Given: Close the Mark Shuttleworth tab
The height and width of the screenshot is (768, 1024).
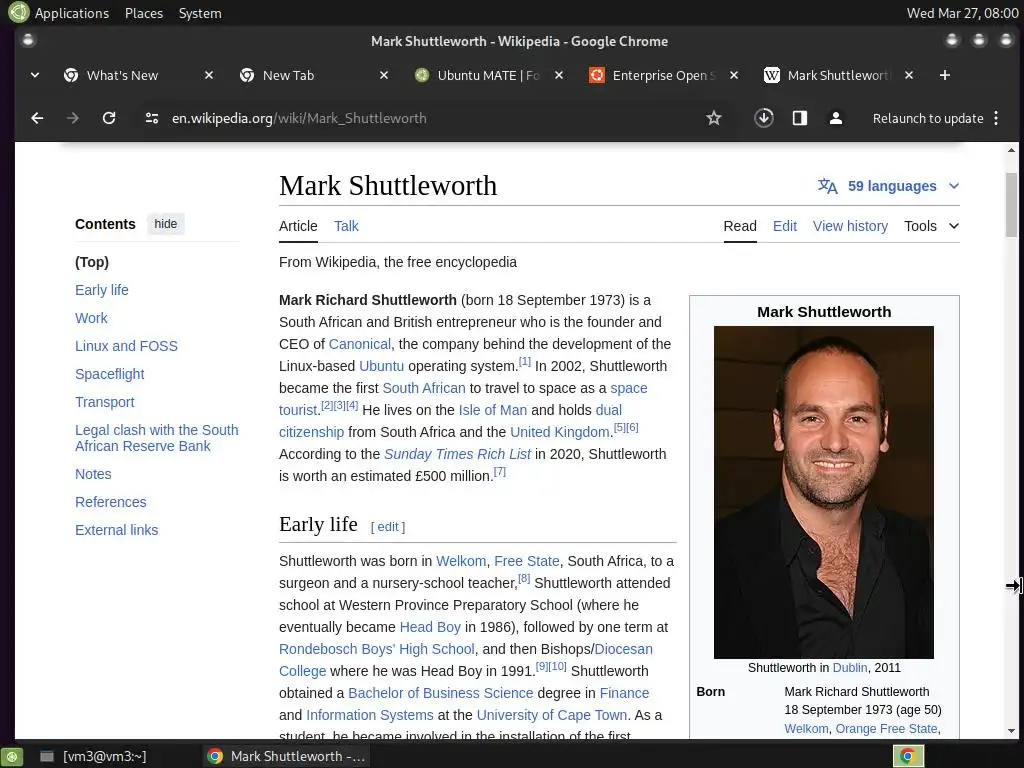Looking at the screenshot, I should pyautogui.click(x=909, y=75).
